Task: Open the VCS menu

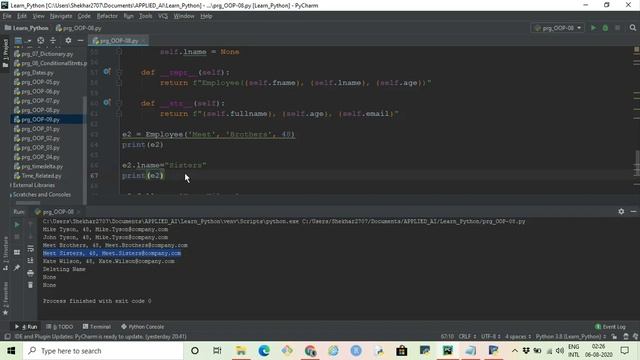Action: coord(163,16)
